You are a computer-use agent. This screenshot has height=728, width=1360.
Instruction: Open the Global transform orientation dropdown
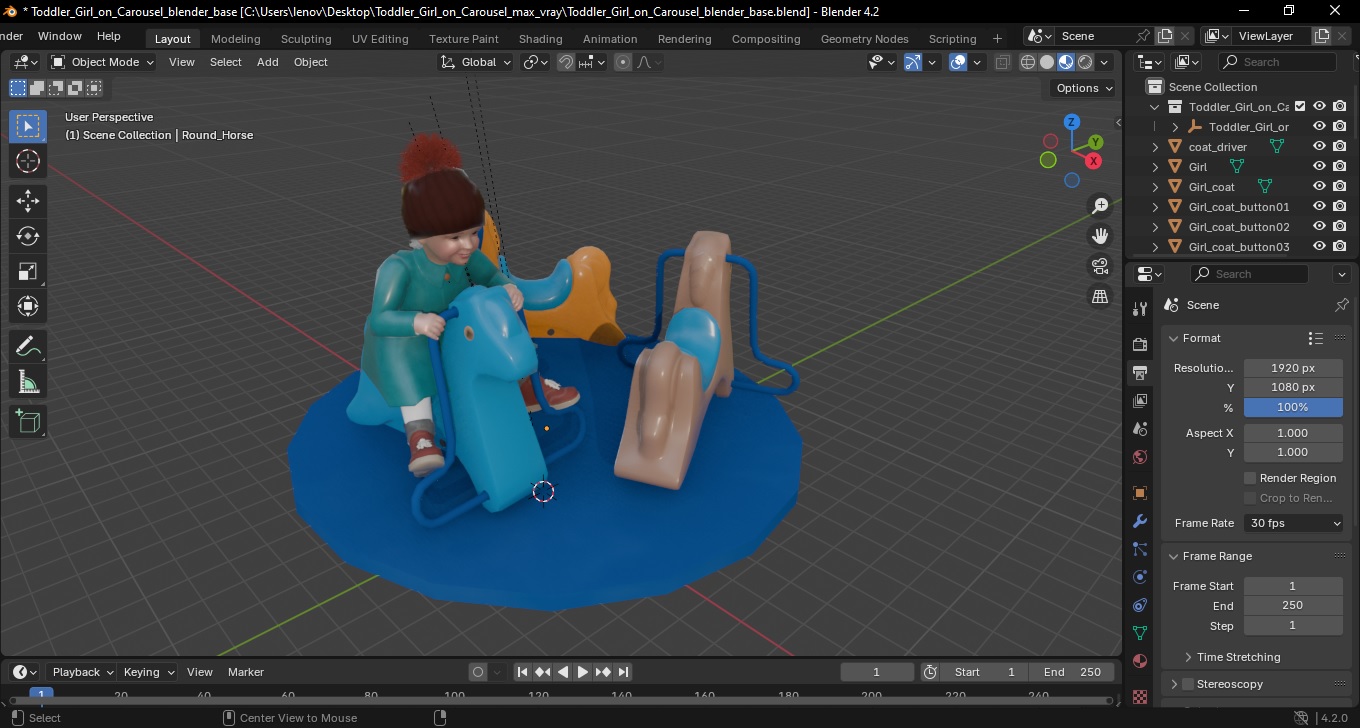point(476,62)
